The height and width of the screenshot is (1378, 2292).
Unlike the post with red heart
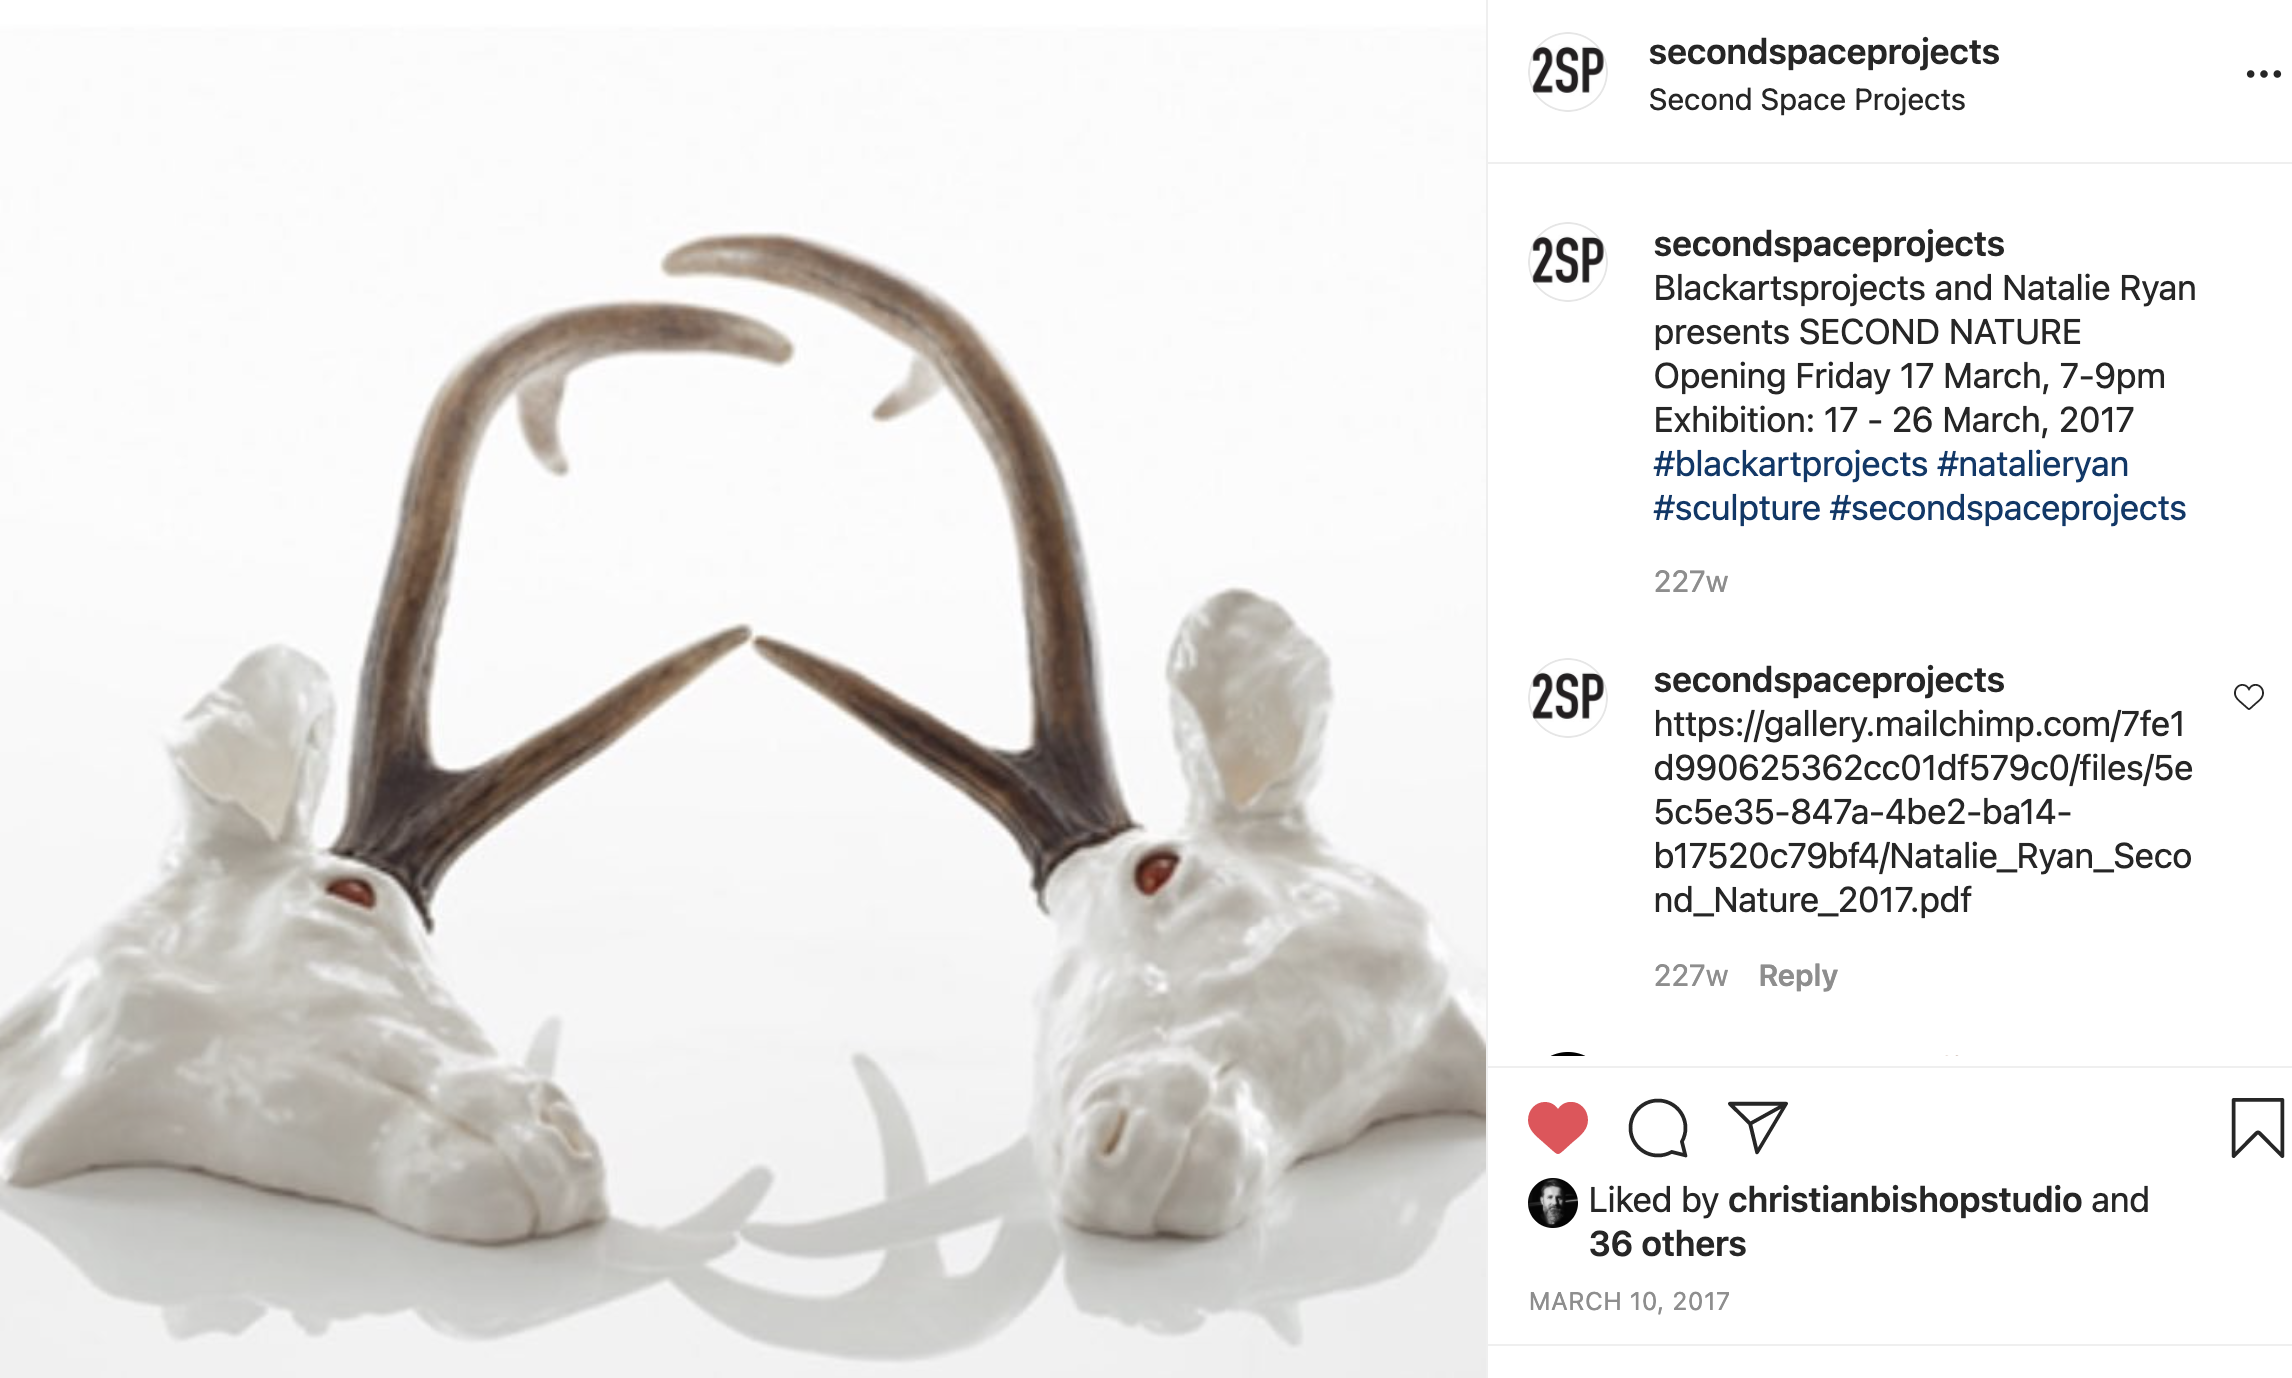pos(1558,1127)
